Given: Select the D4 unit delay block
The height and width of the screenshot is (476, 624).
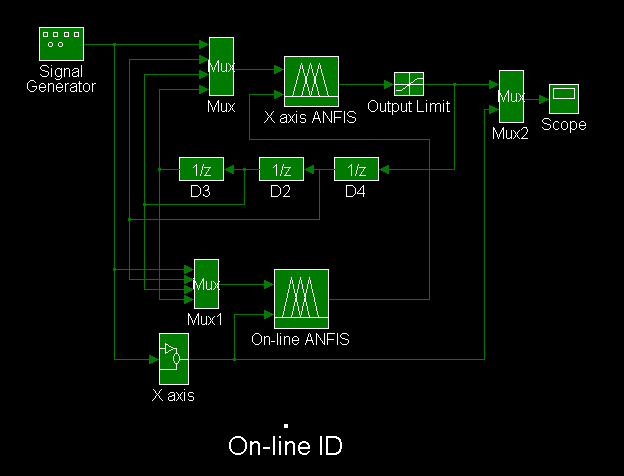Looking at the screenshot, I should pos(356,170).
